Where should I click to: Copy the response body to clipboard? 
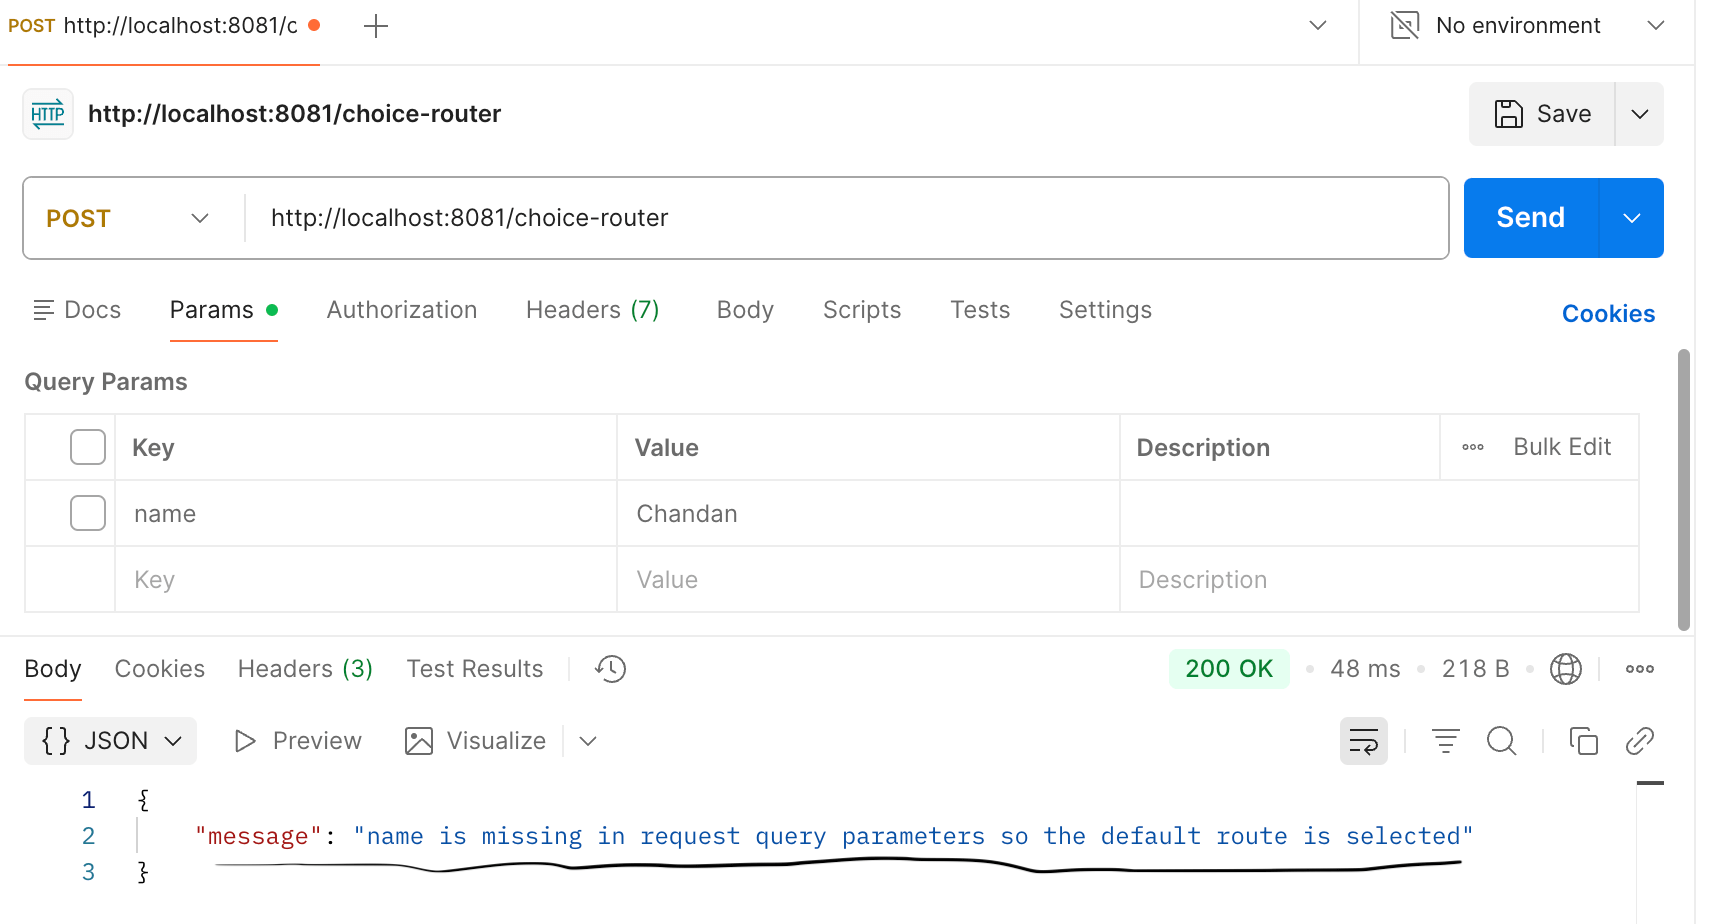point(1583,741)
